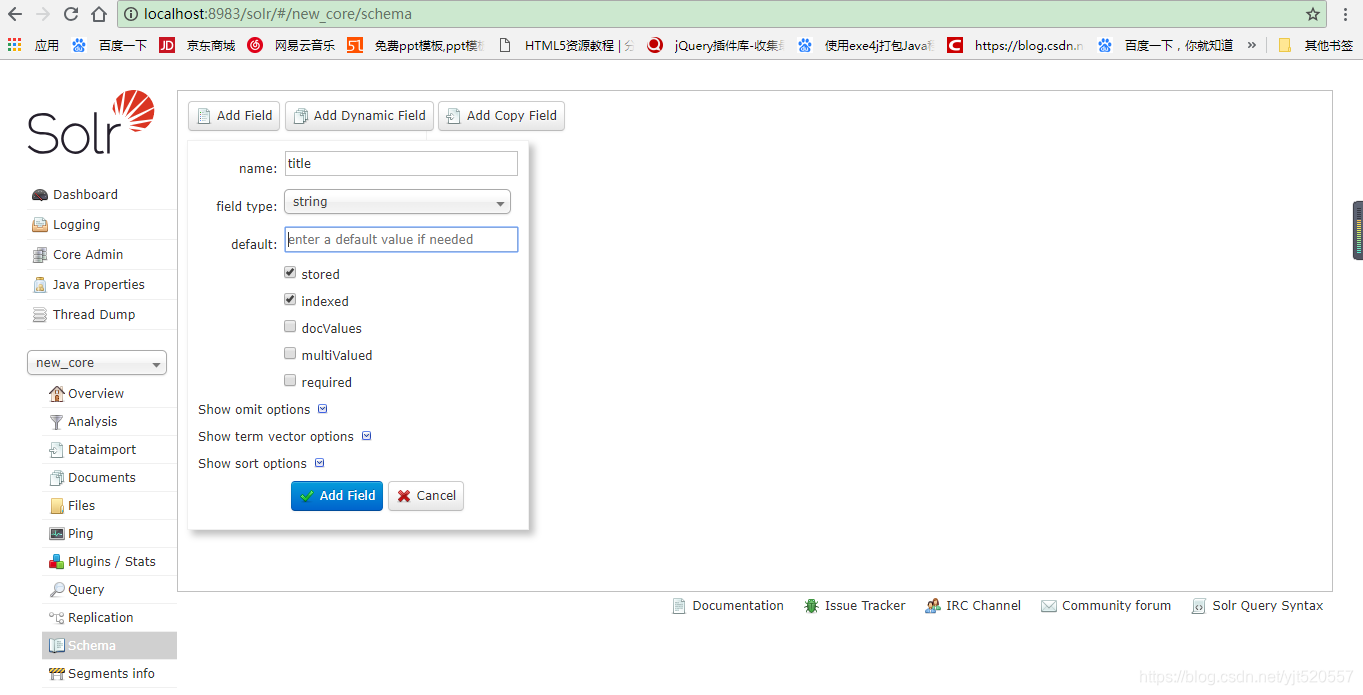Open the Solr Query Syntax link

coord(1257,606)
